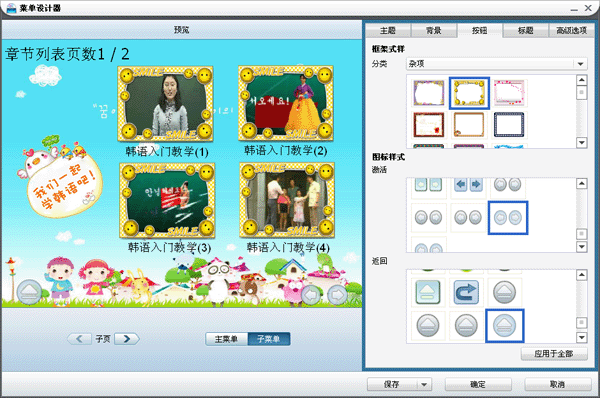Choose the purple flower frame style

tap(429, 93)
